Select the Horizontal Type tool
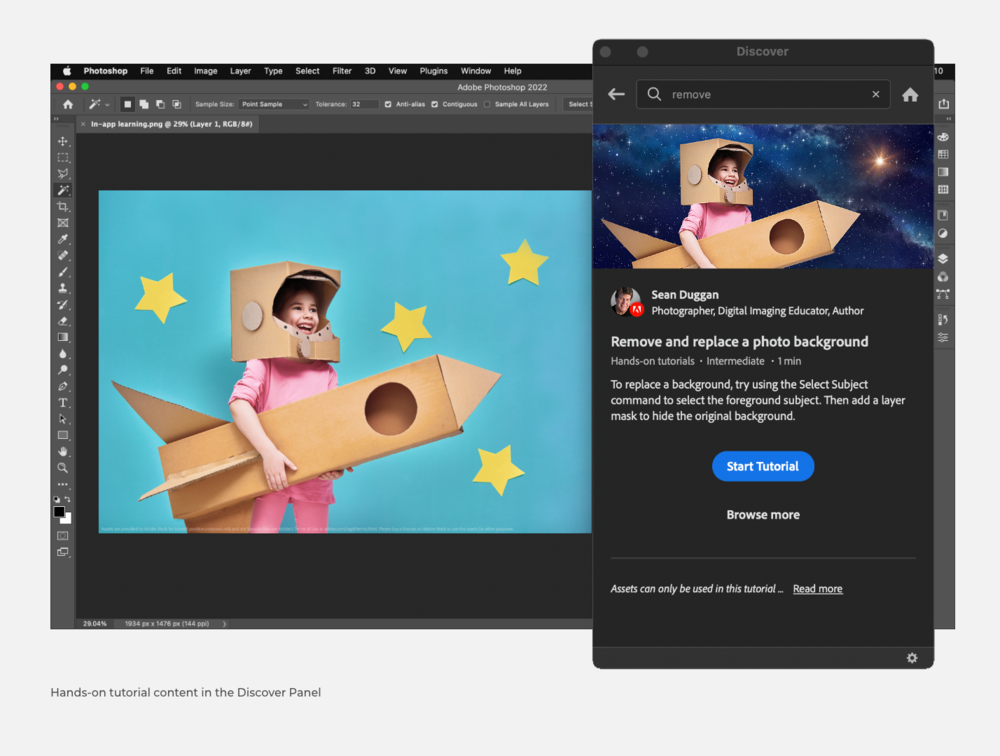The width and height of the screenshot is (1000, 756). (x=62, y=403)
